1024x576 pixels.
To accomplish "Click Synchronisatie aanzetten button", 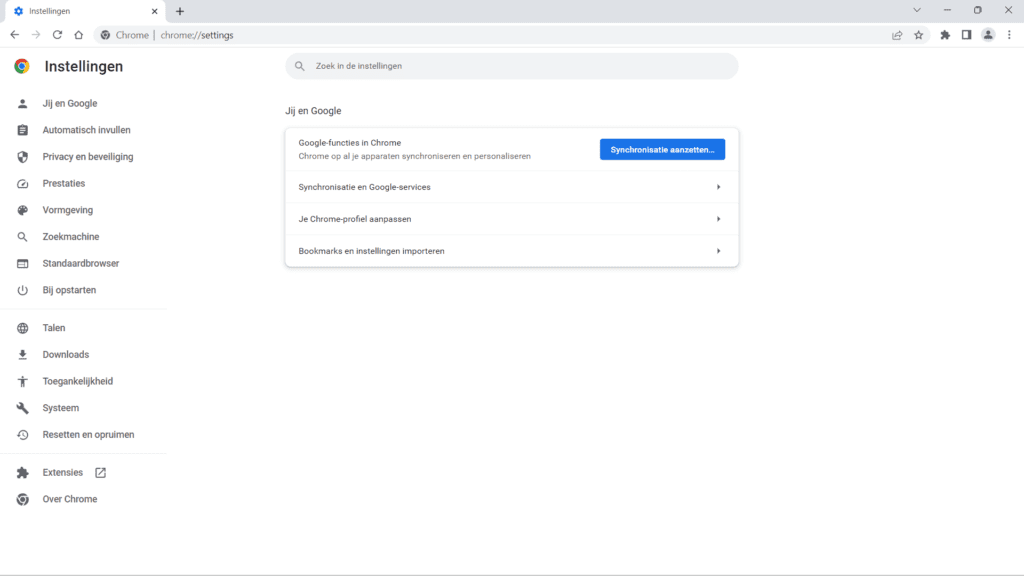I will [662, 150].
